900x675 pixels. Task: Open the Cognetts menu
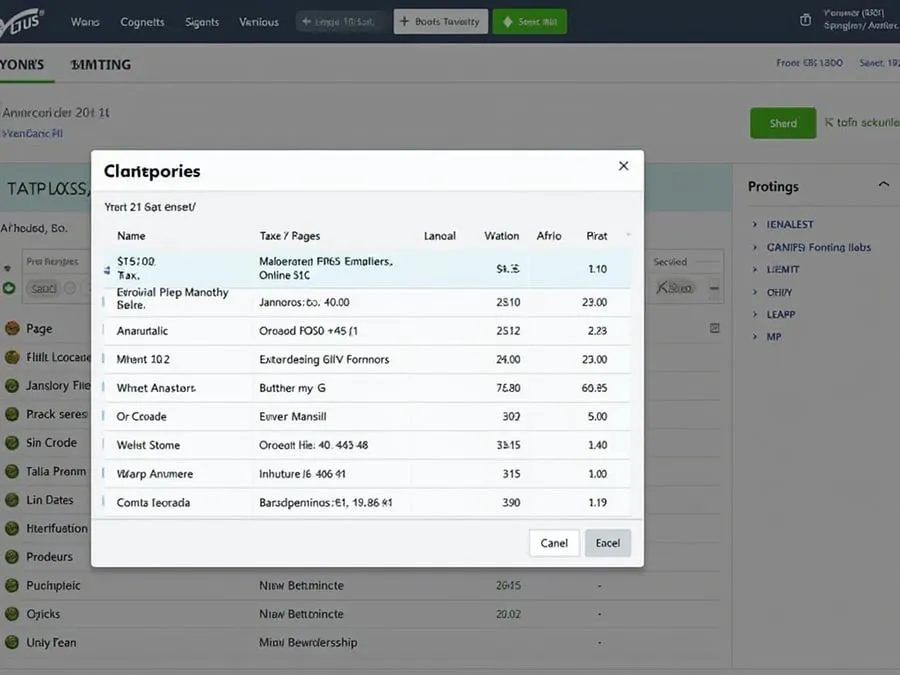[142, 22]
